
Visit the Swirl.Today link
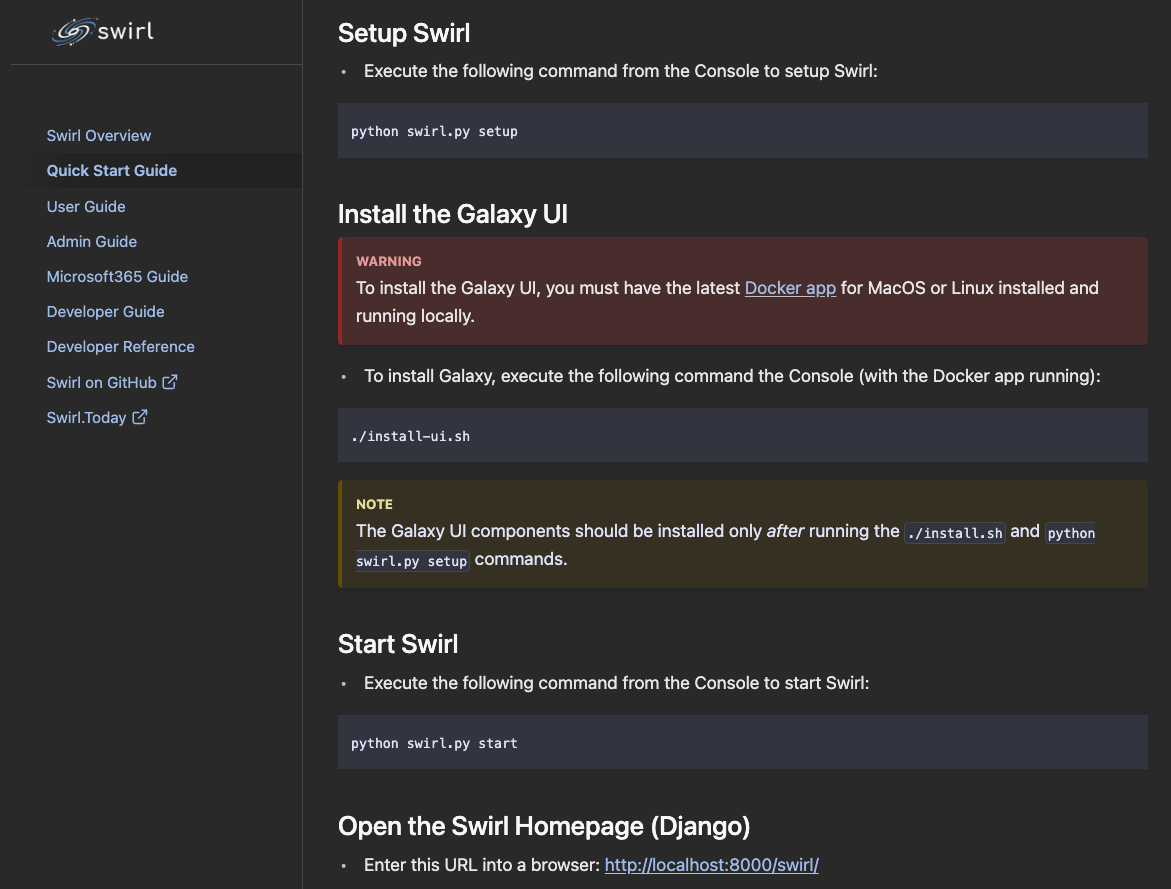pos(86,417)
